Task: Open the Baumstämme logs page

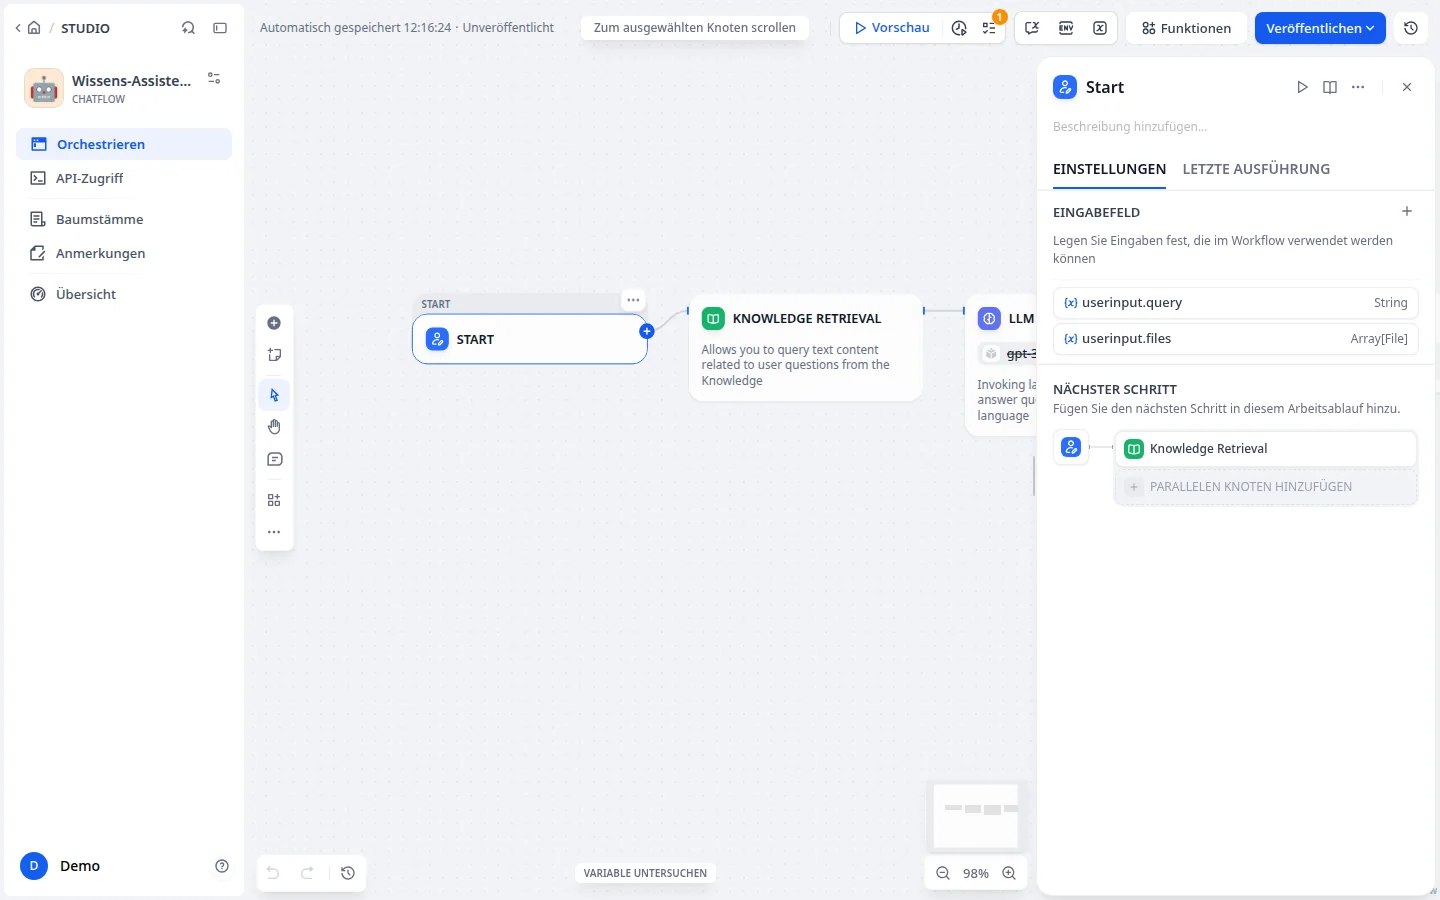Action: (124, 219)
